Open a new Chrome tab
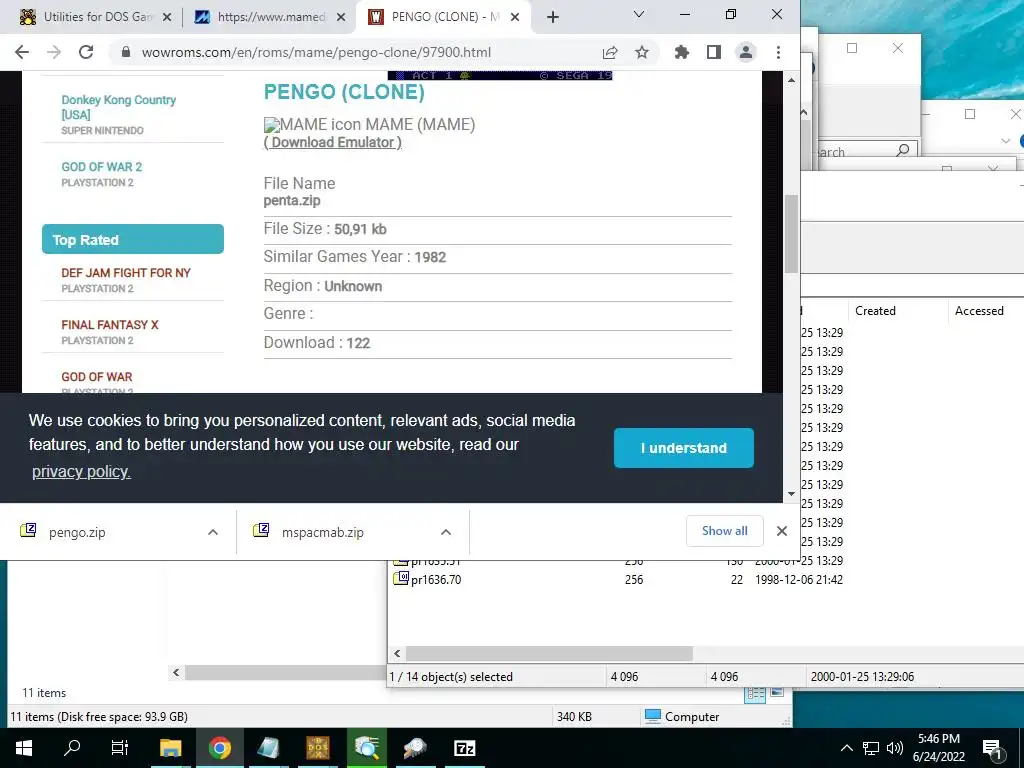1024x768 pixels. point(552,17)
